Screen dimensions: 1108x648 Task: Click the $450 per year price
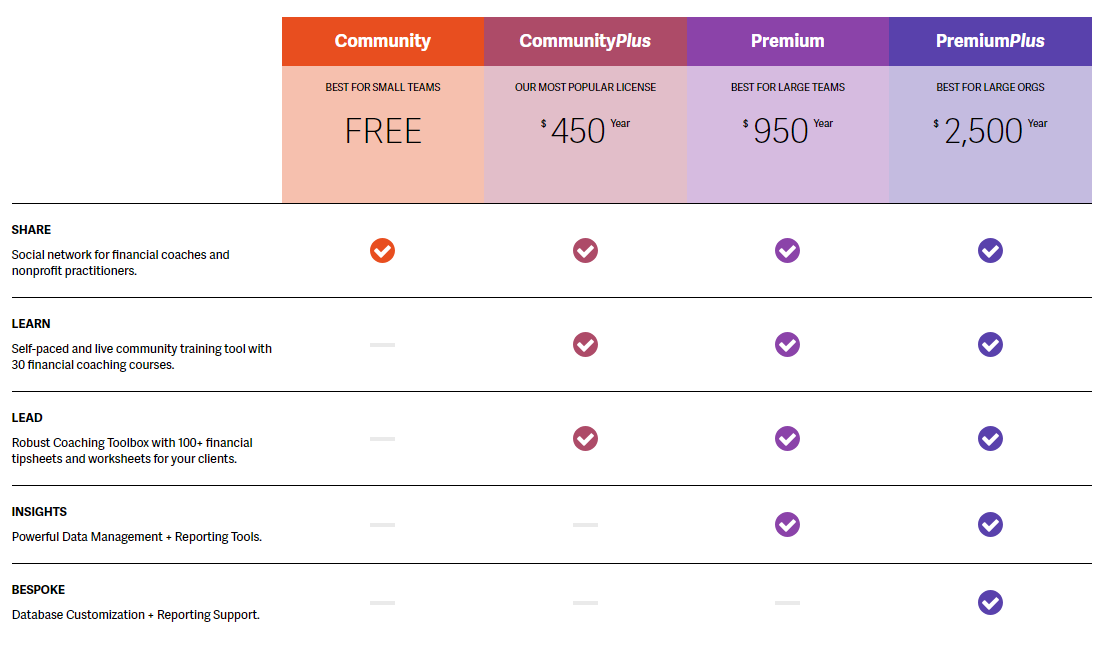point(579,131)
